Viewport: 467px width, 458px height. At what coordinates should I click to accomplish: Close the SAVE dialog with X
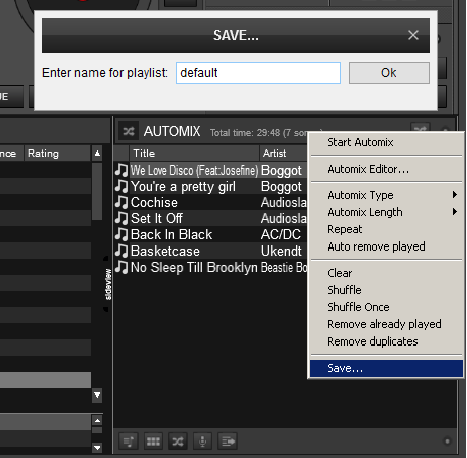click(413, 35)
